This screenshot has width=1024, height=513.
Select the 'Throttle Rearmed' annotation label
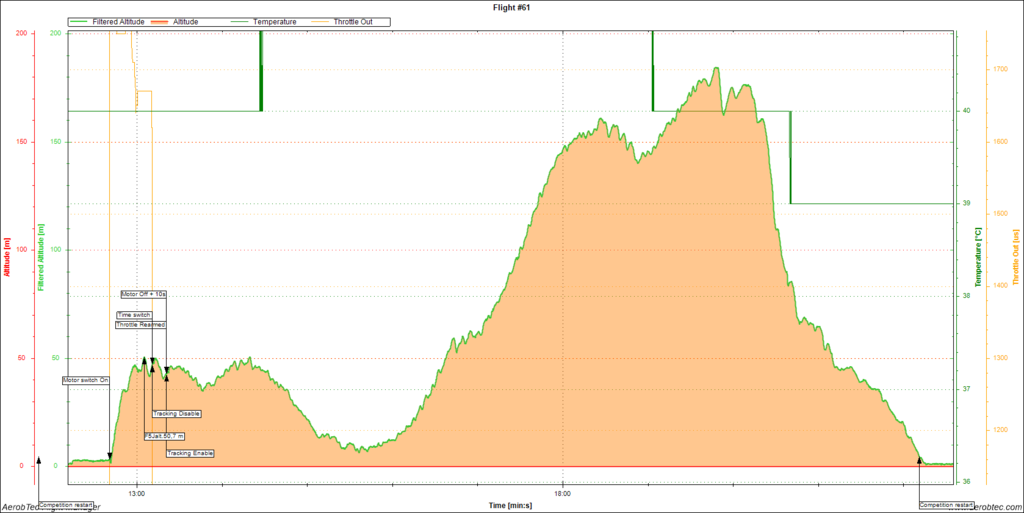[x=140, y=325]
